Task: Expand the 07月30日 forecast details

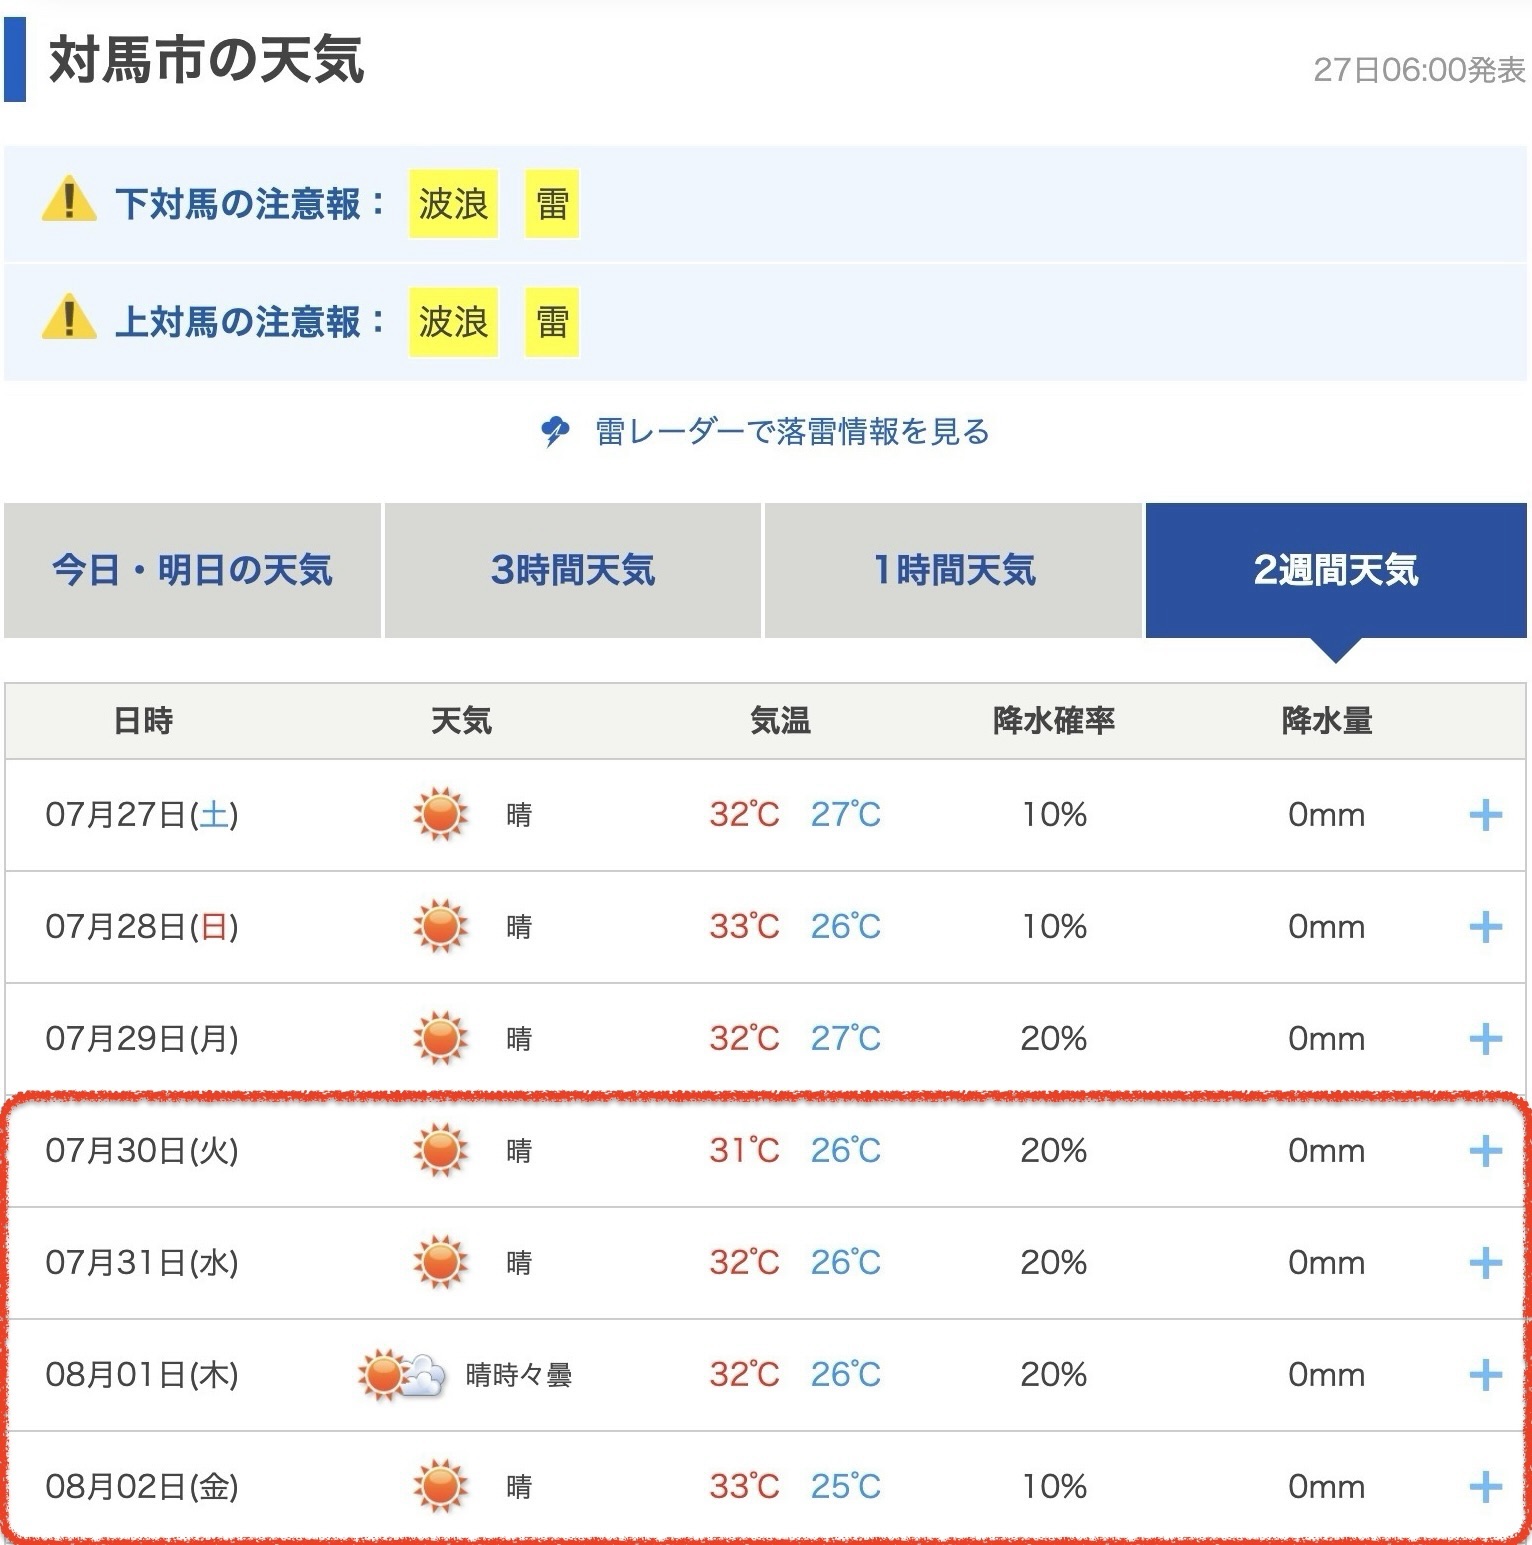Action: point(1485,1151)
